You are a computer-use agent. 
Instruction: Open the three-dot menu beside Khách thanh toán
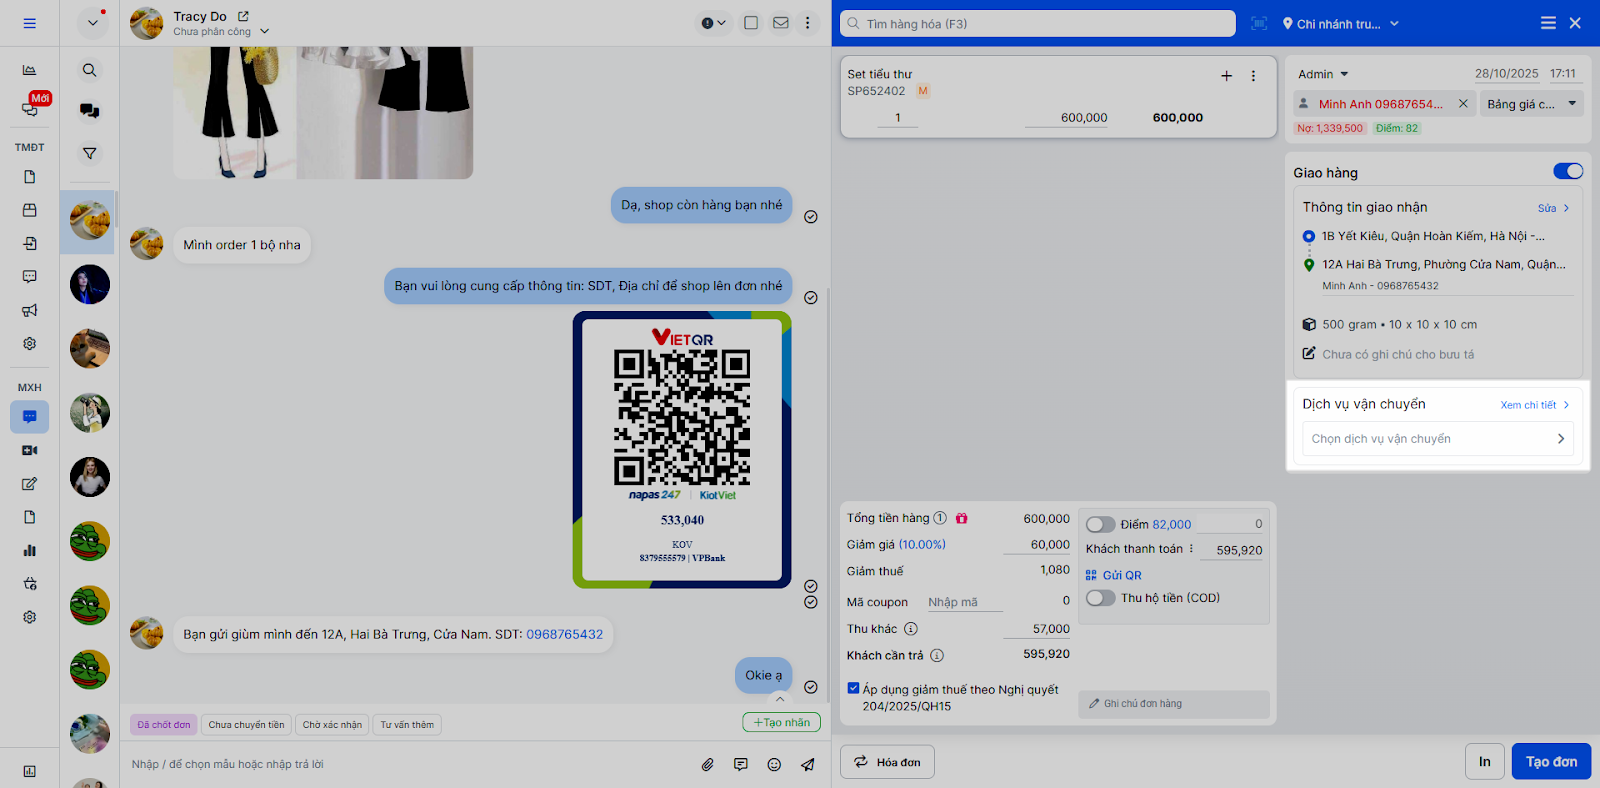point(1191,549)
